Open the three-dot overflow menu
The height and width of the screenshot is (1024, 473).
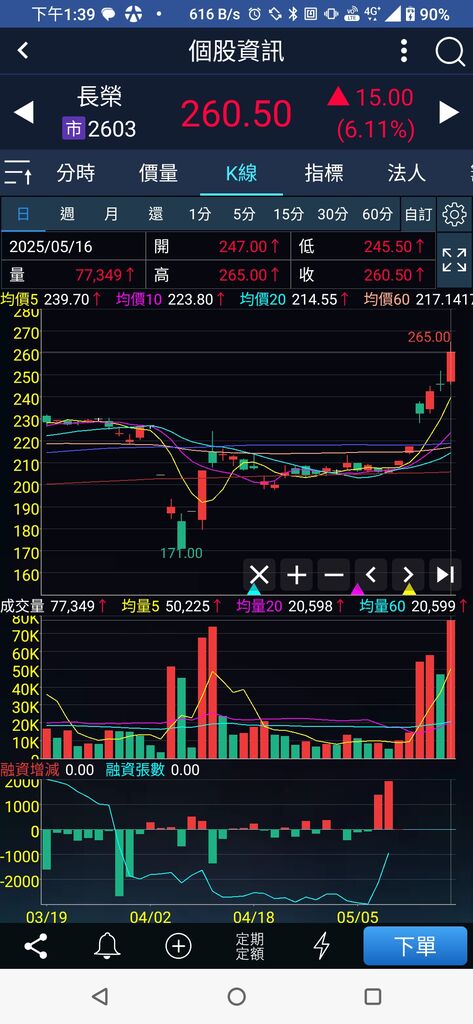[x=404, y=50]
